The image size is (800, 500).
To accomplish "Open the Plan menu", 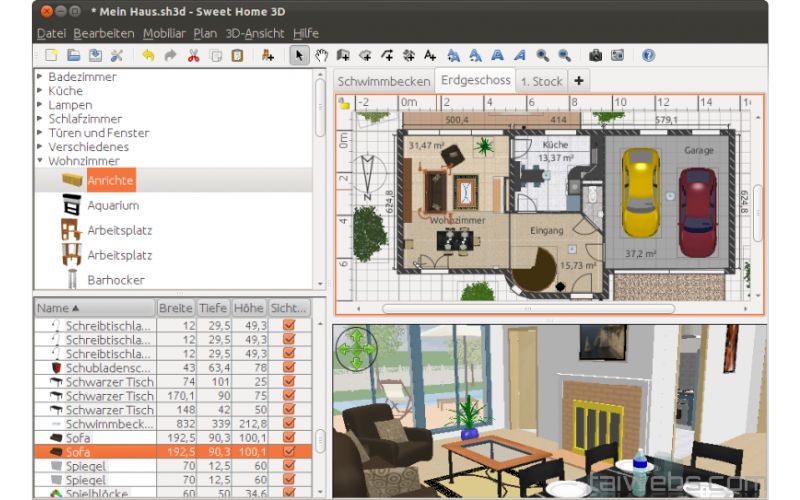I will pos(205,34).
